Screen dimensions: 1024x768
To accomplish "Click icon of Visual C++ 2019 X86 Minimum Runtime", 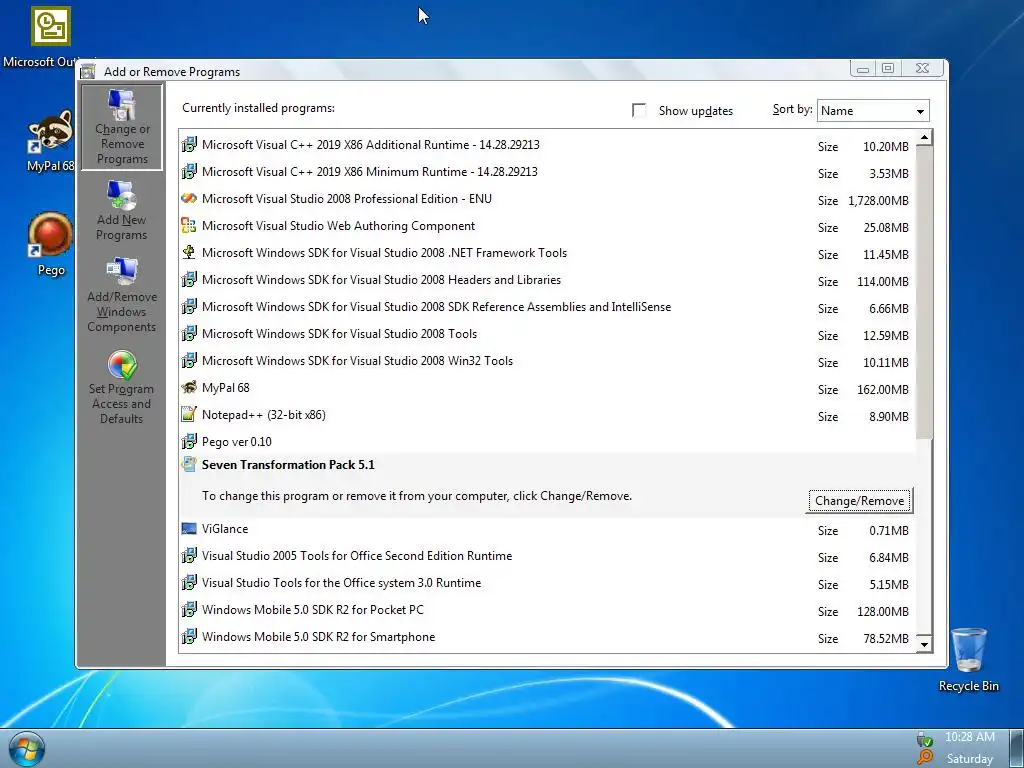I will [189, 172].
